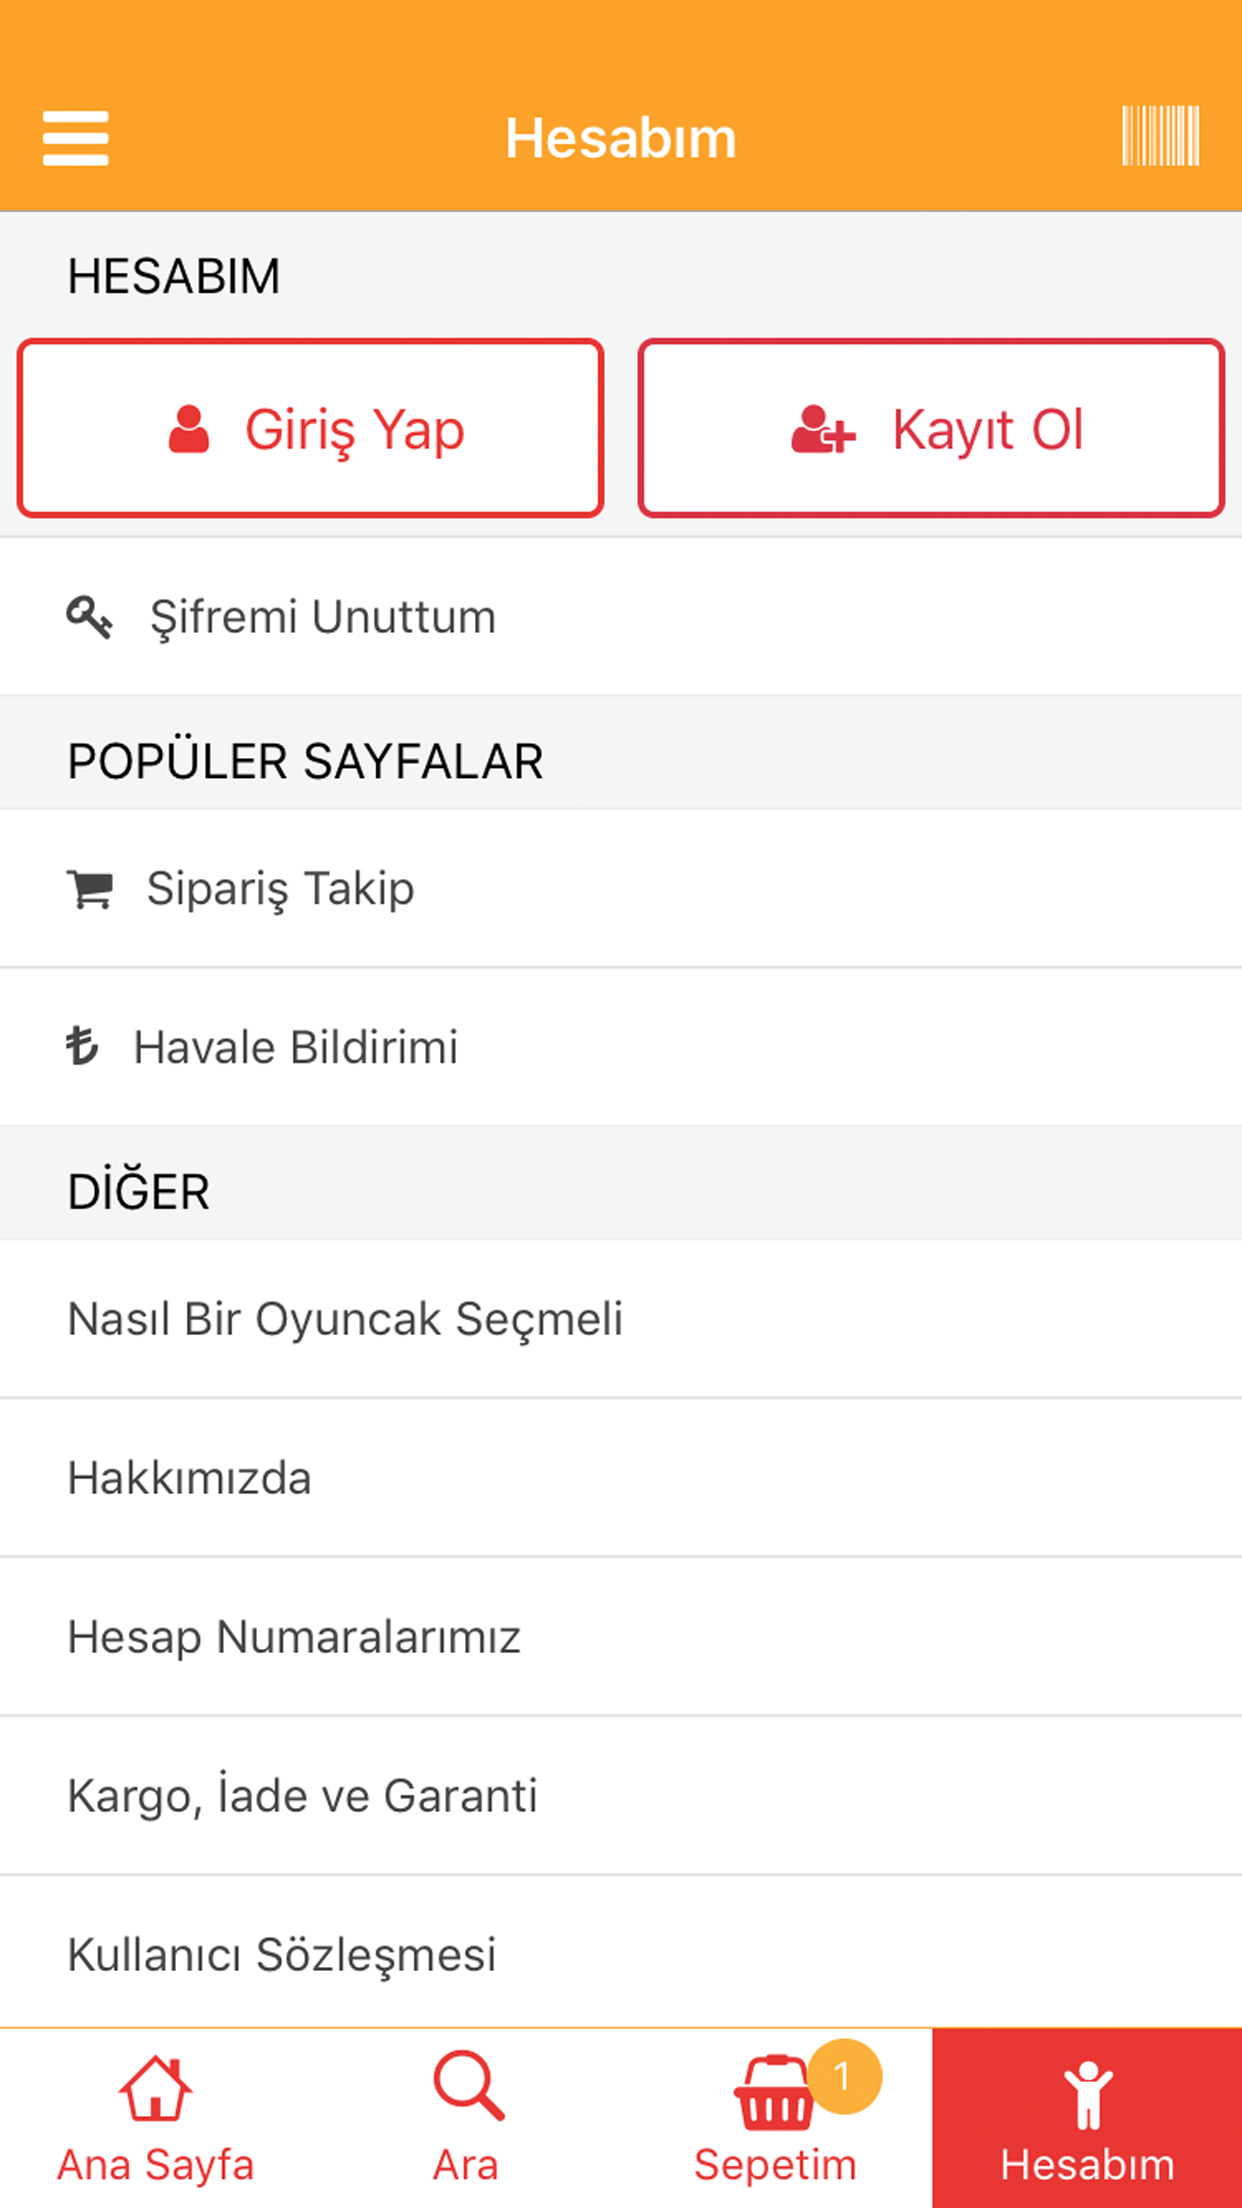The width and height of the screenshot is (1242, 2208).
Task: Open Nasıl Bir Oyuncak Seçmeli page
Action: click(621, 1319)
